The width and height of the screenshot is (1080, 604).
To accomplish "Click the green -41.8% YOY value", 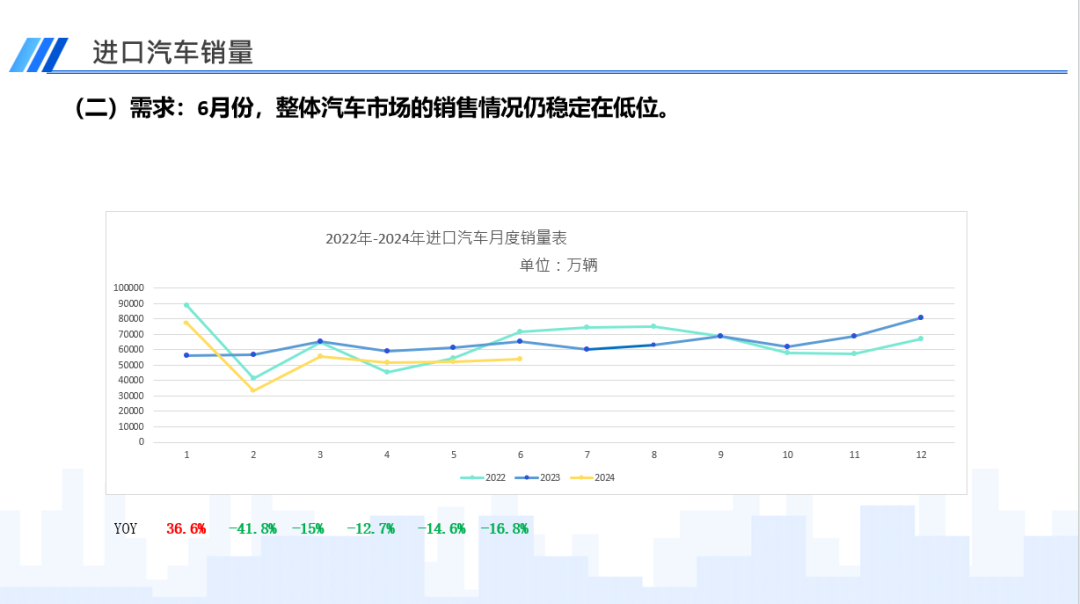I will (x=252, y=528).
